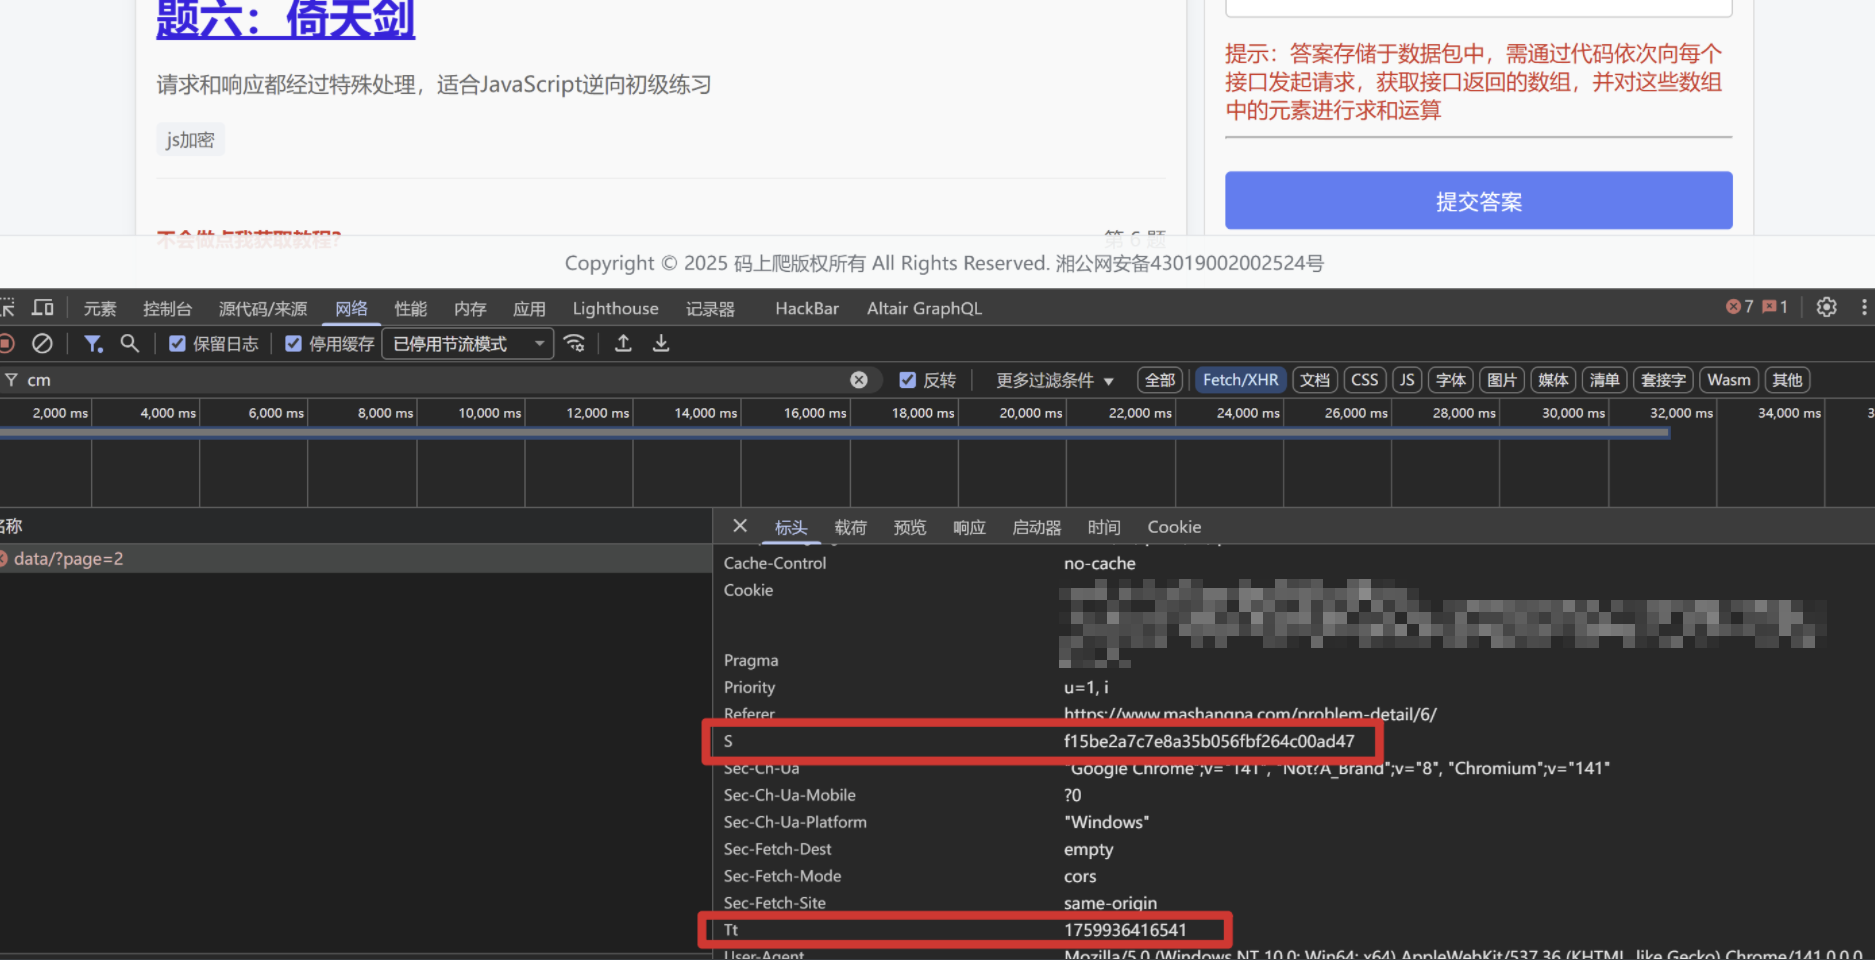This screenshot has width=1875, height=960.
Task: Select the 全部 request type filter
Action: pos(1160,380)
